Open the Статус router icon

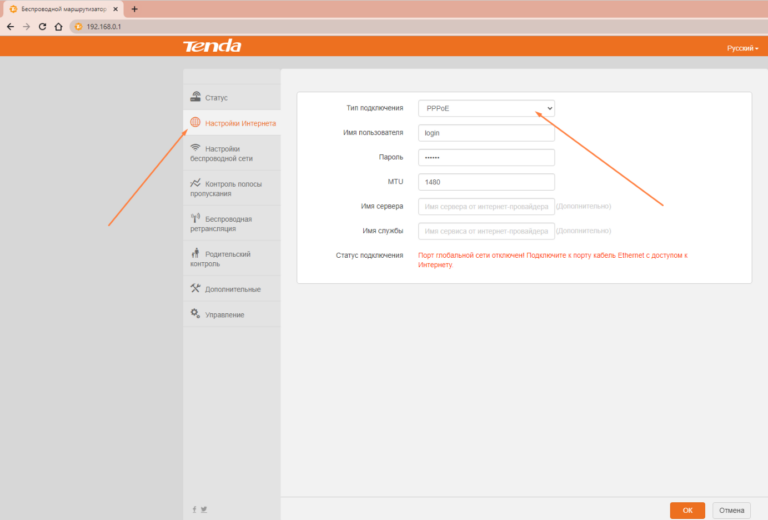196,97
